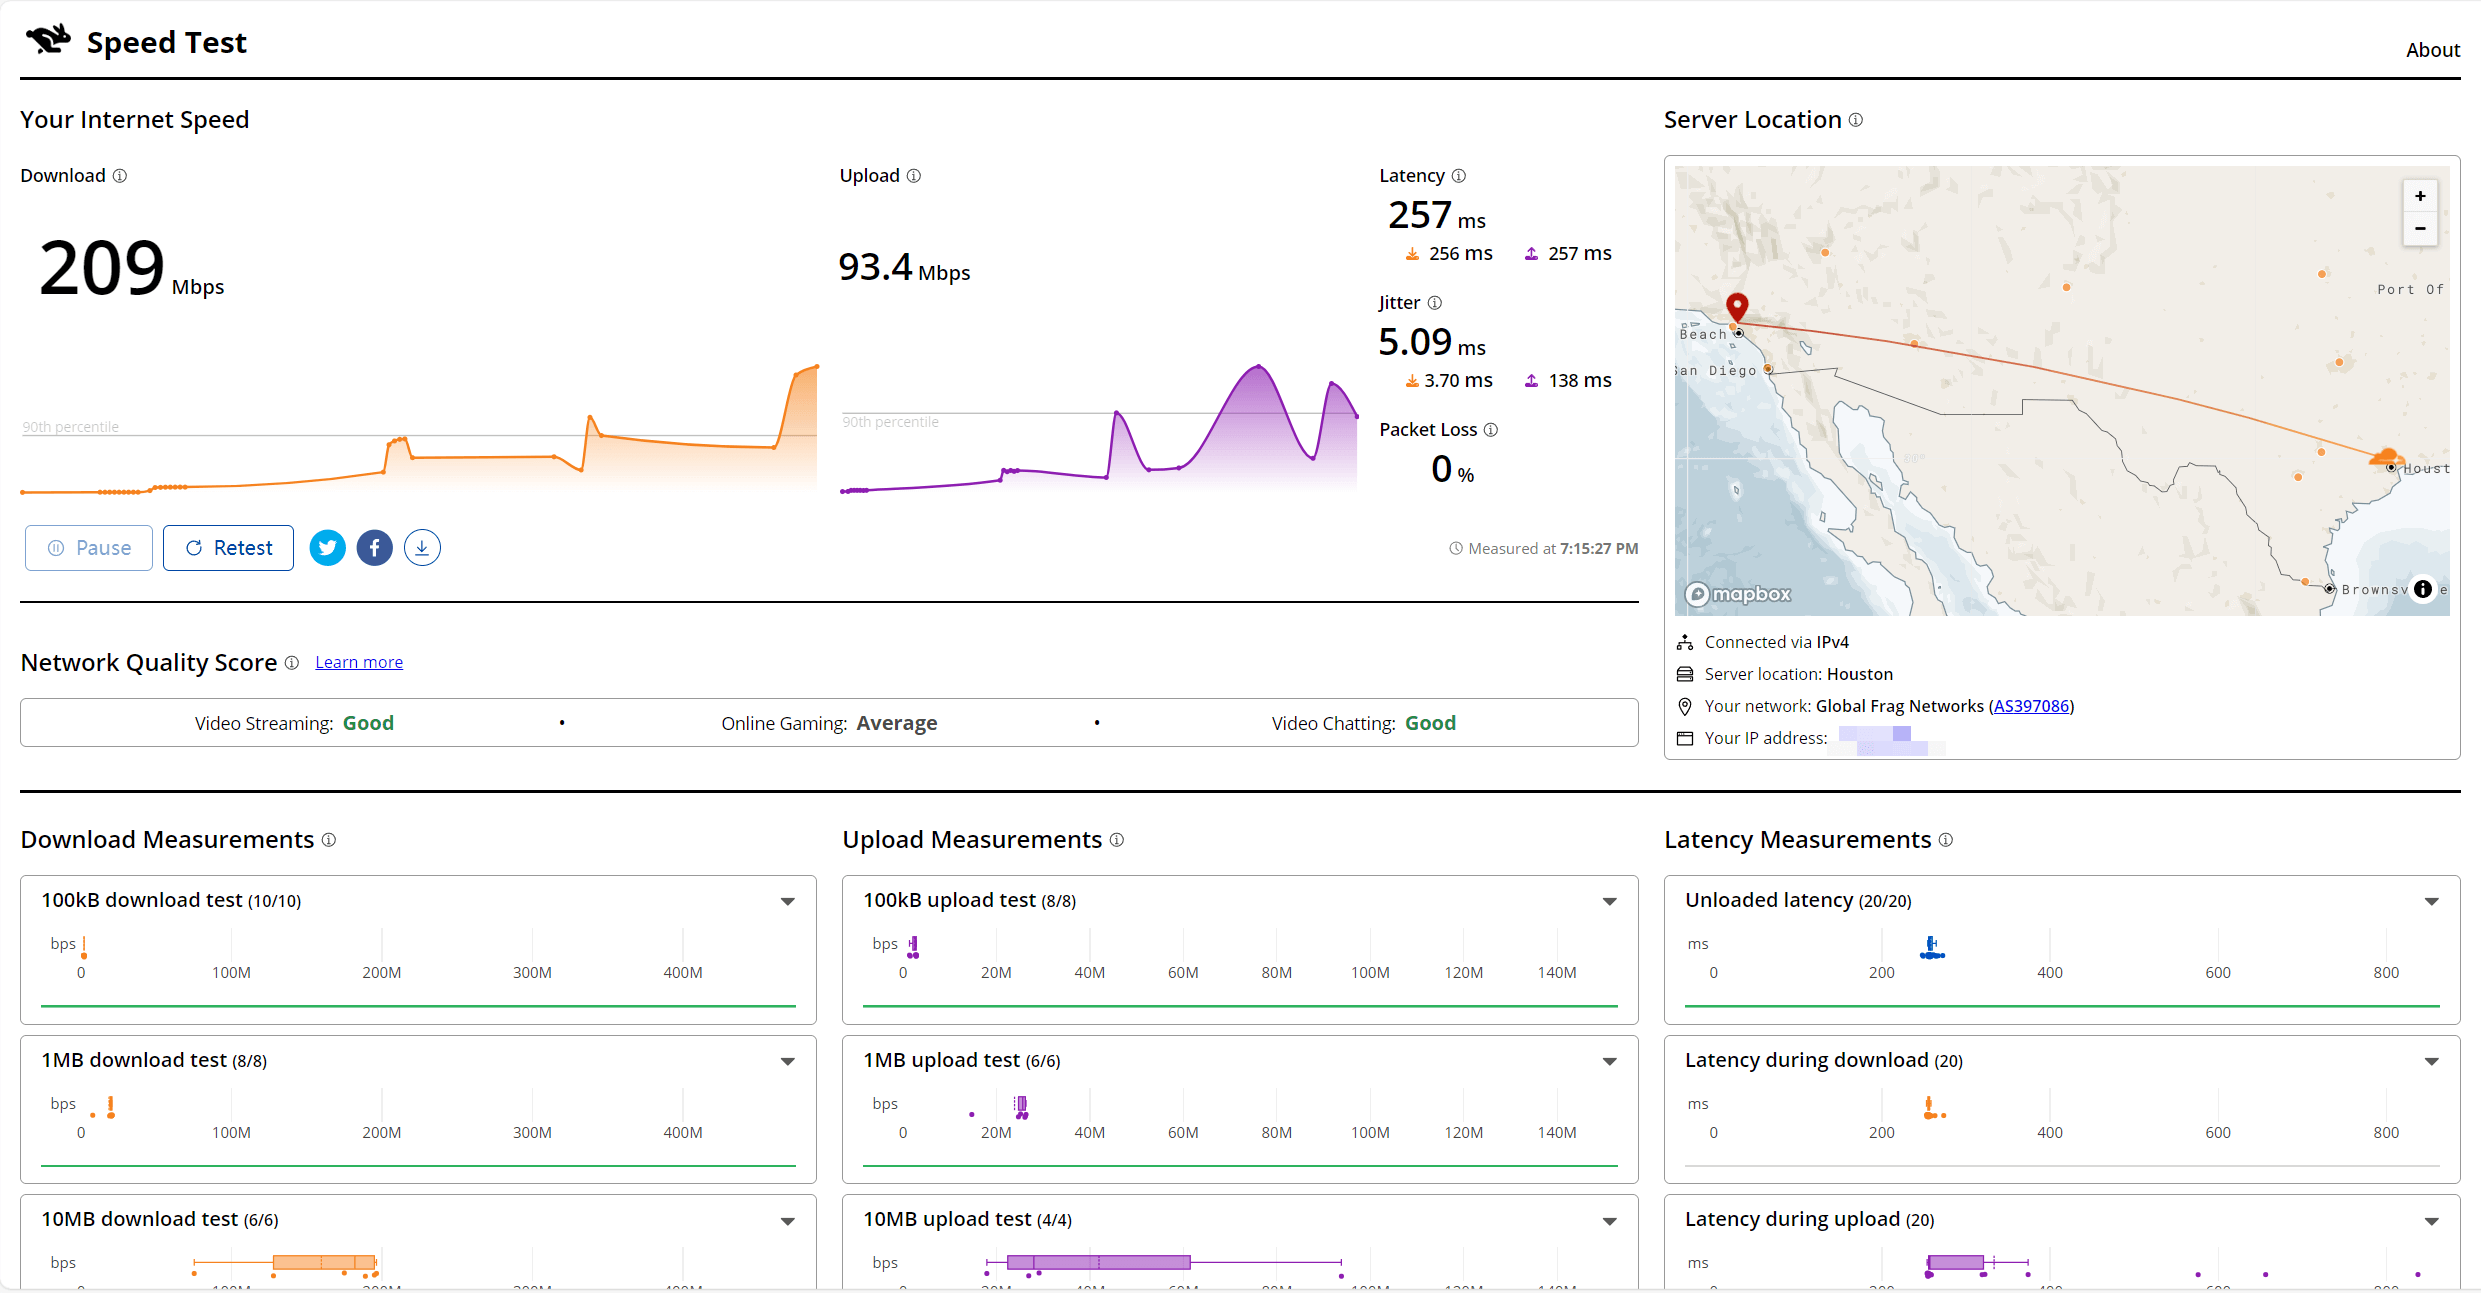
Task: Show Latency info tooltip icon
Action: [x=1459, y=176]
